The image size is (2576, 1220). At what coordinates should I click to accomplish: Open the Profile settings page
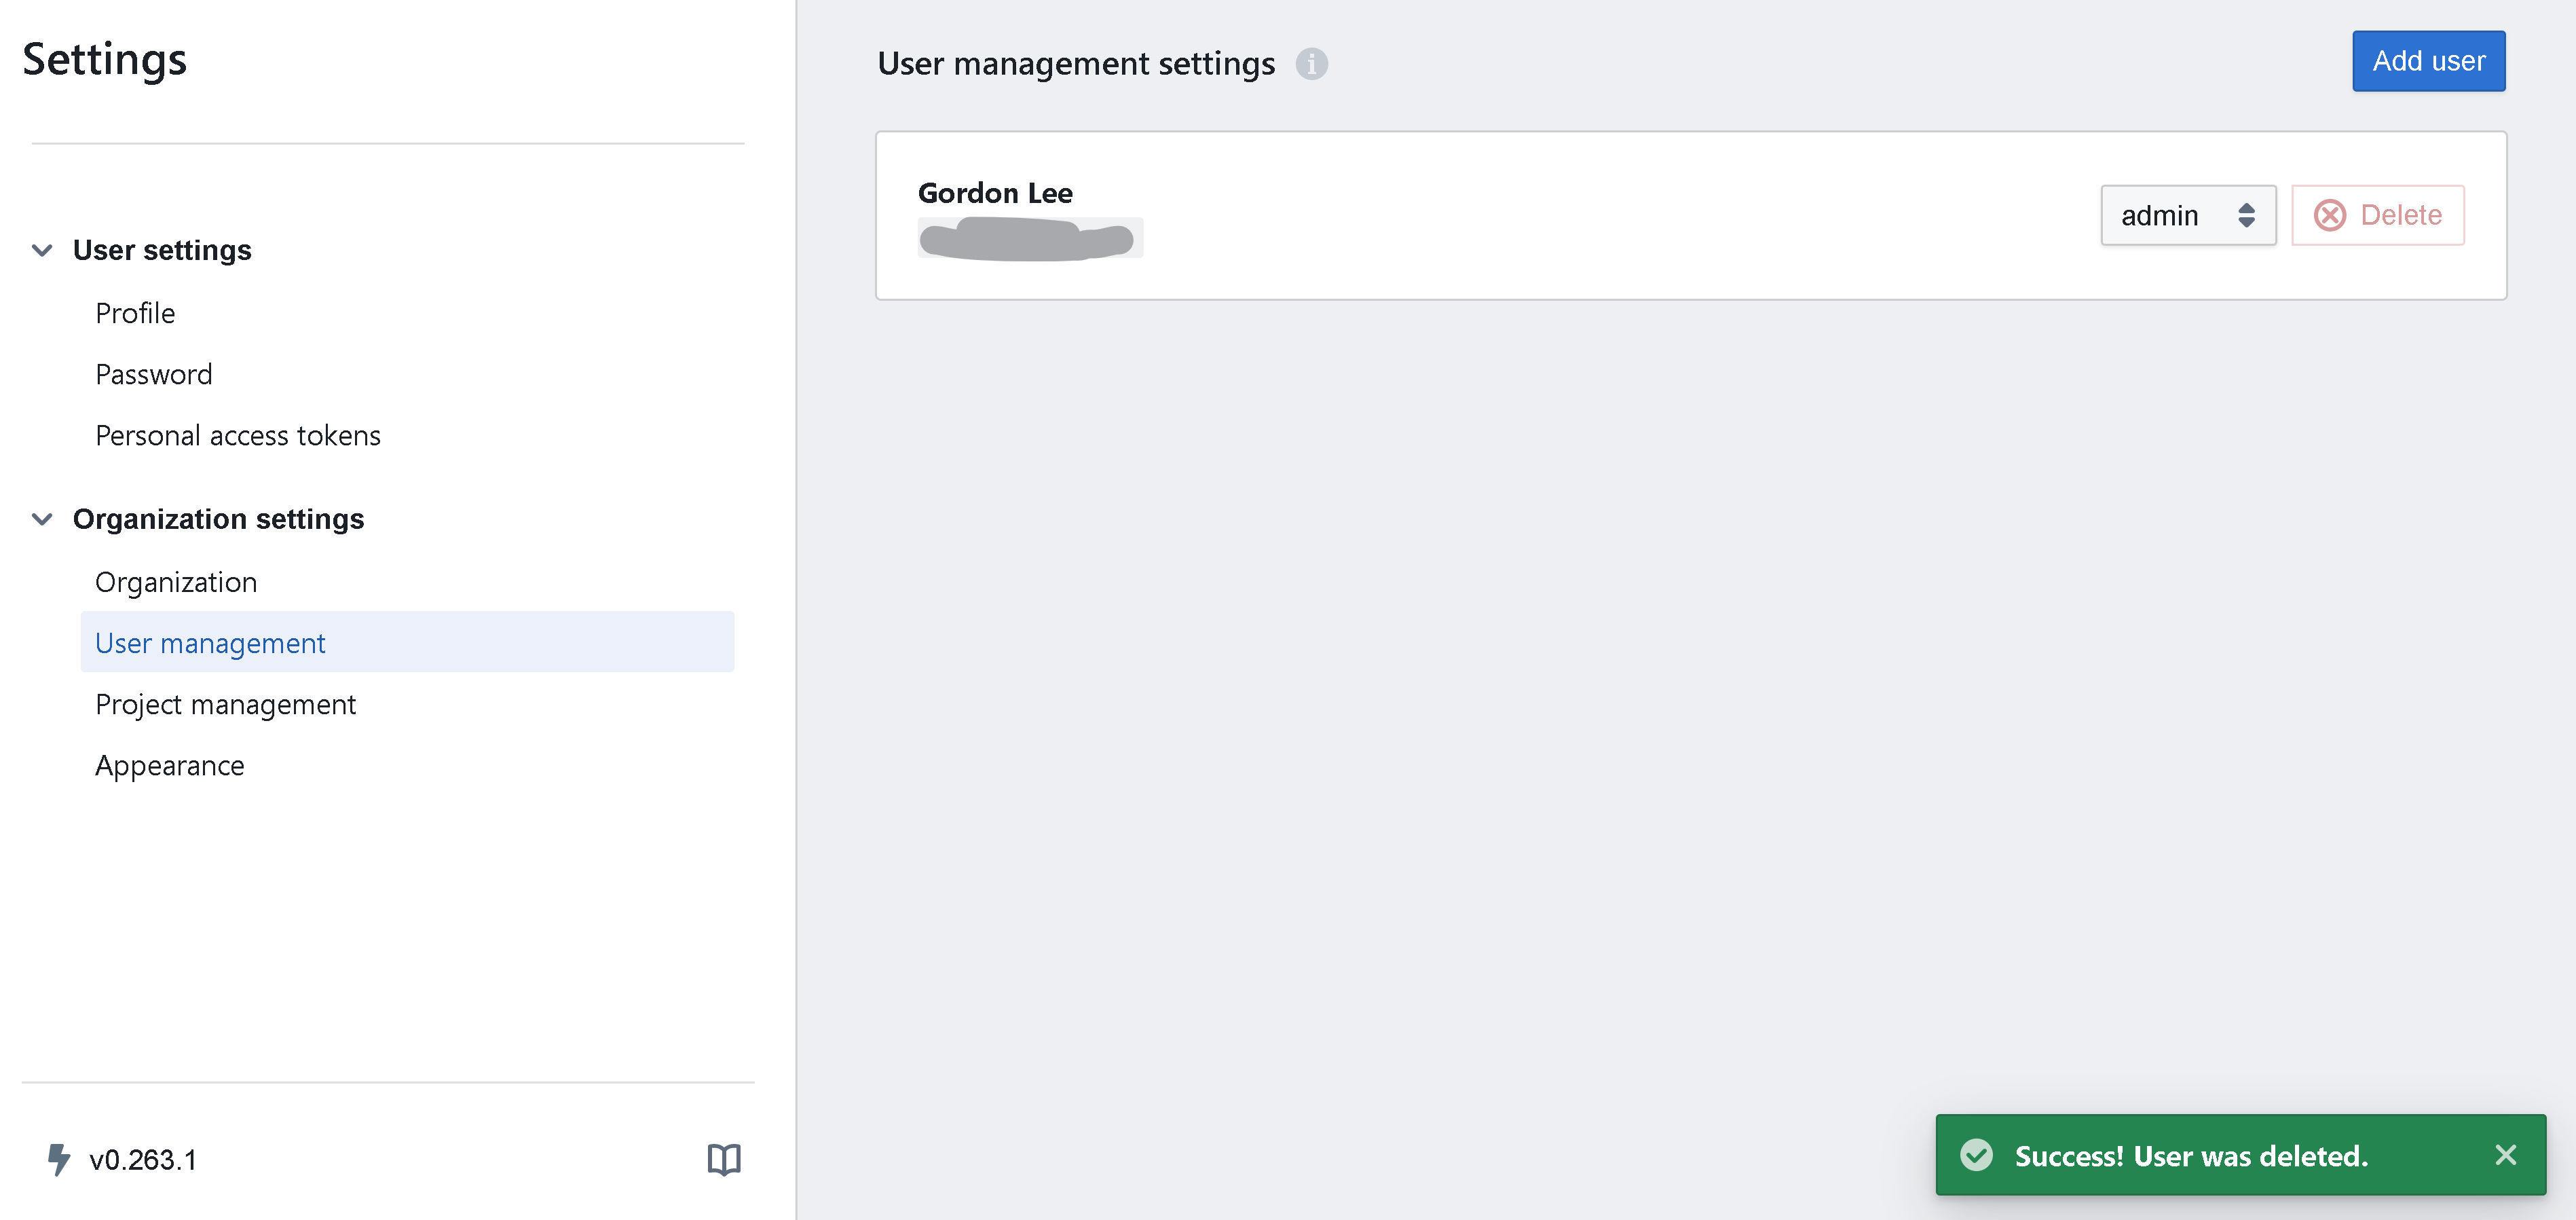(135, 313)
